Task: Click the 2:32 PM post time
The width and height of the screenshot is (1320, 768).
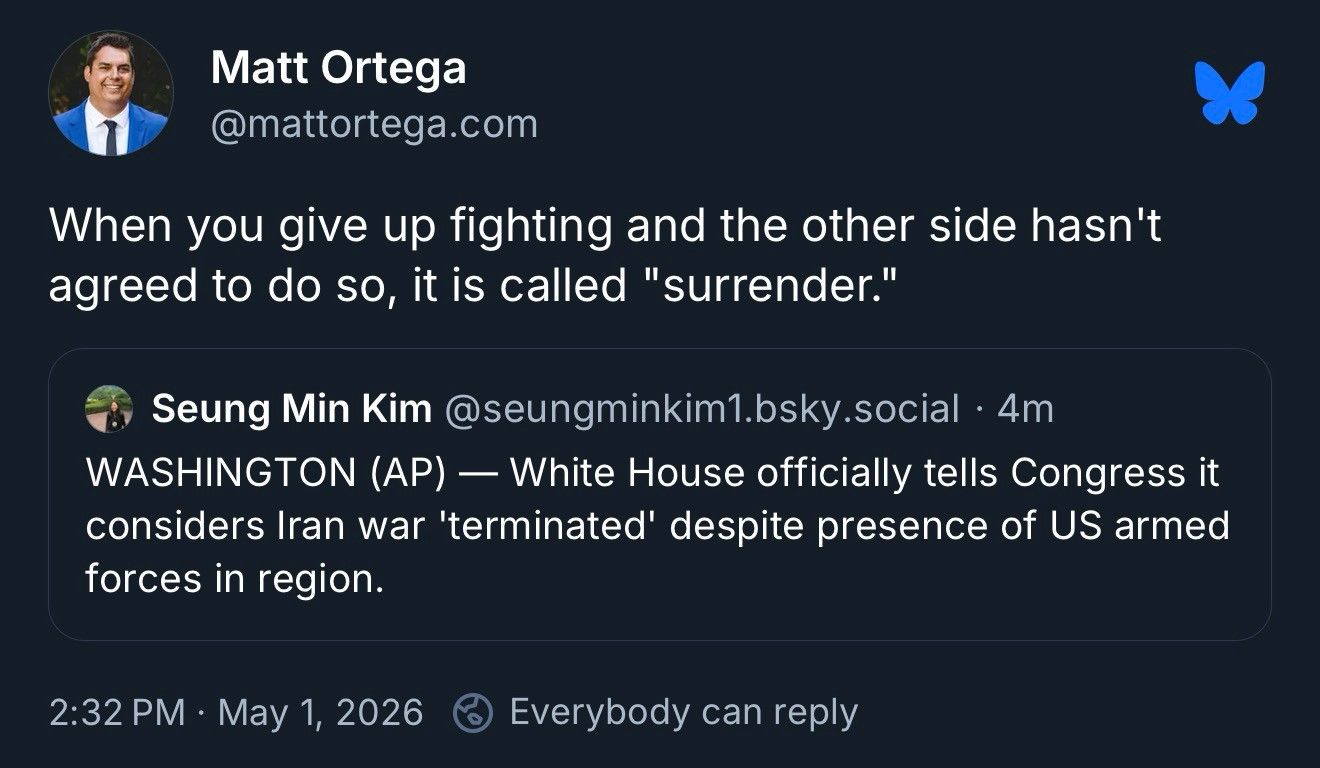Action: click(117, 713)
